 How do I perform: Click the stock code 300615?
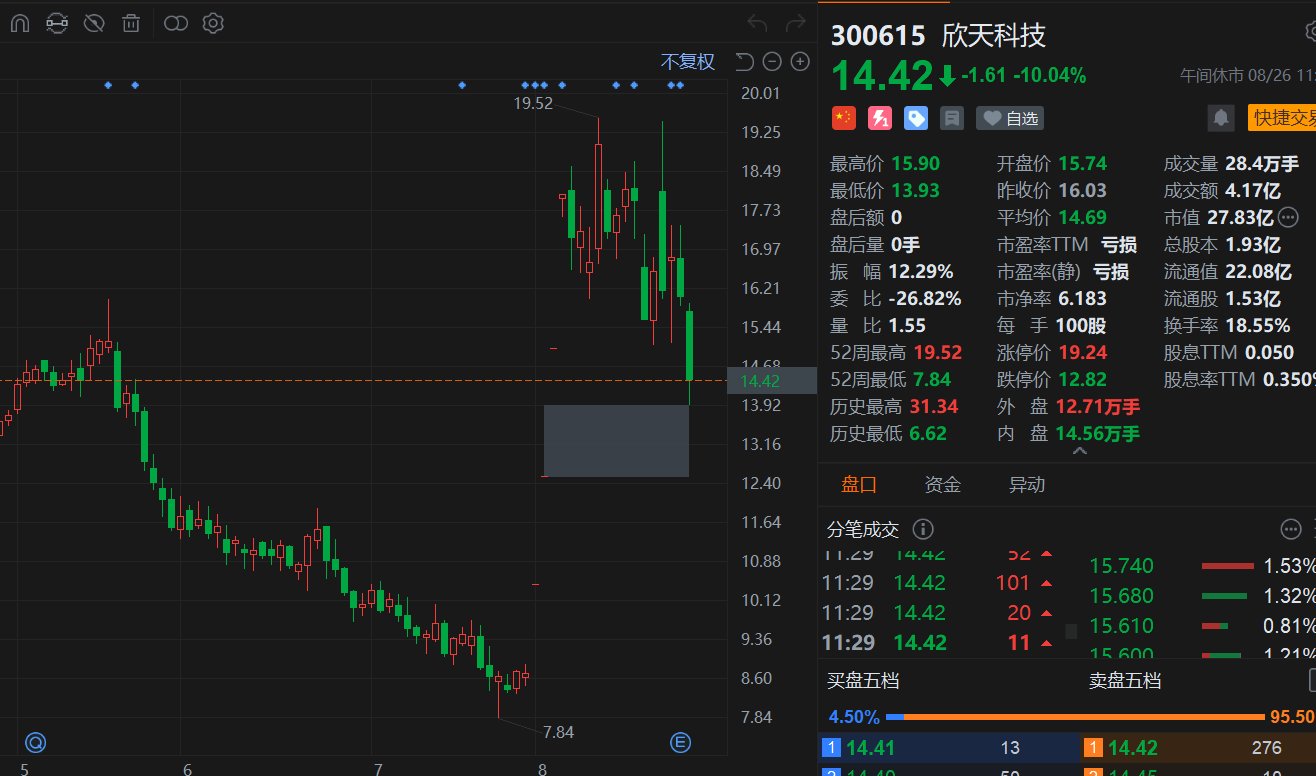878,36
